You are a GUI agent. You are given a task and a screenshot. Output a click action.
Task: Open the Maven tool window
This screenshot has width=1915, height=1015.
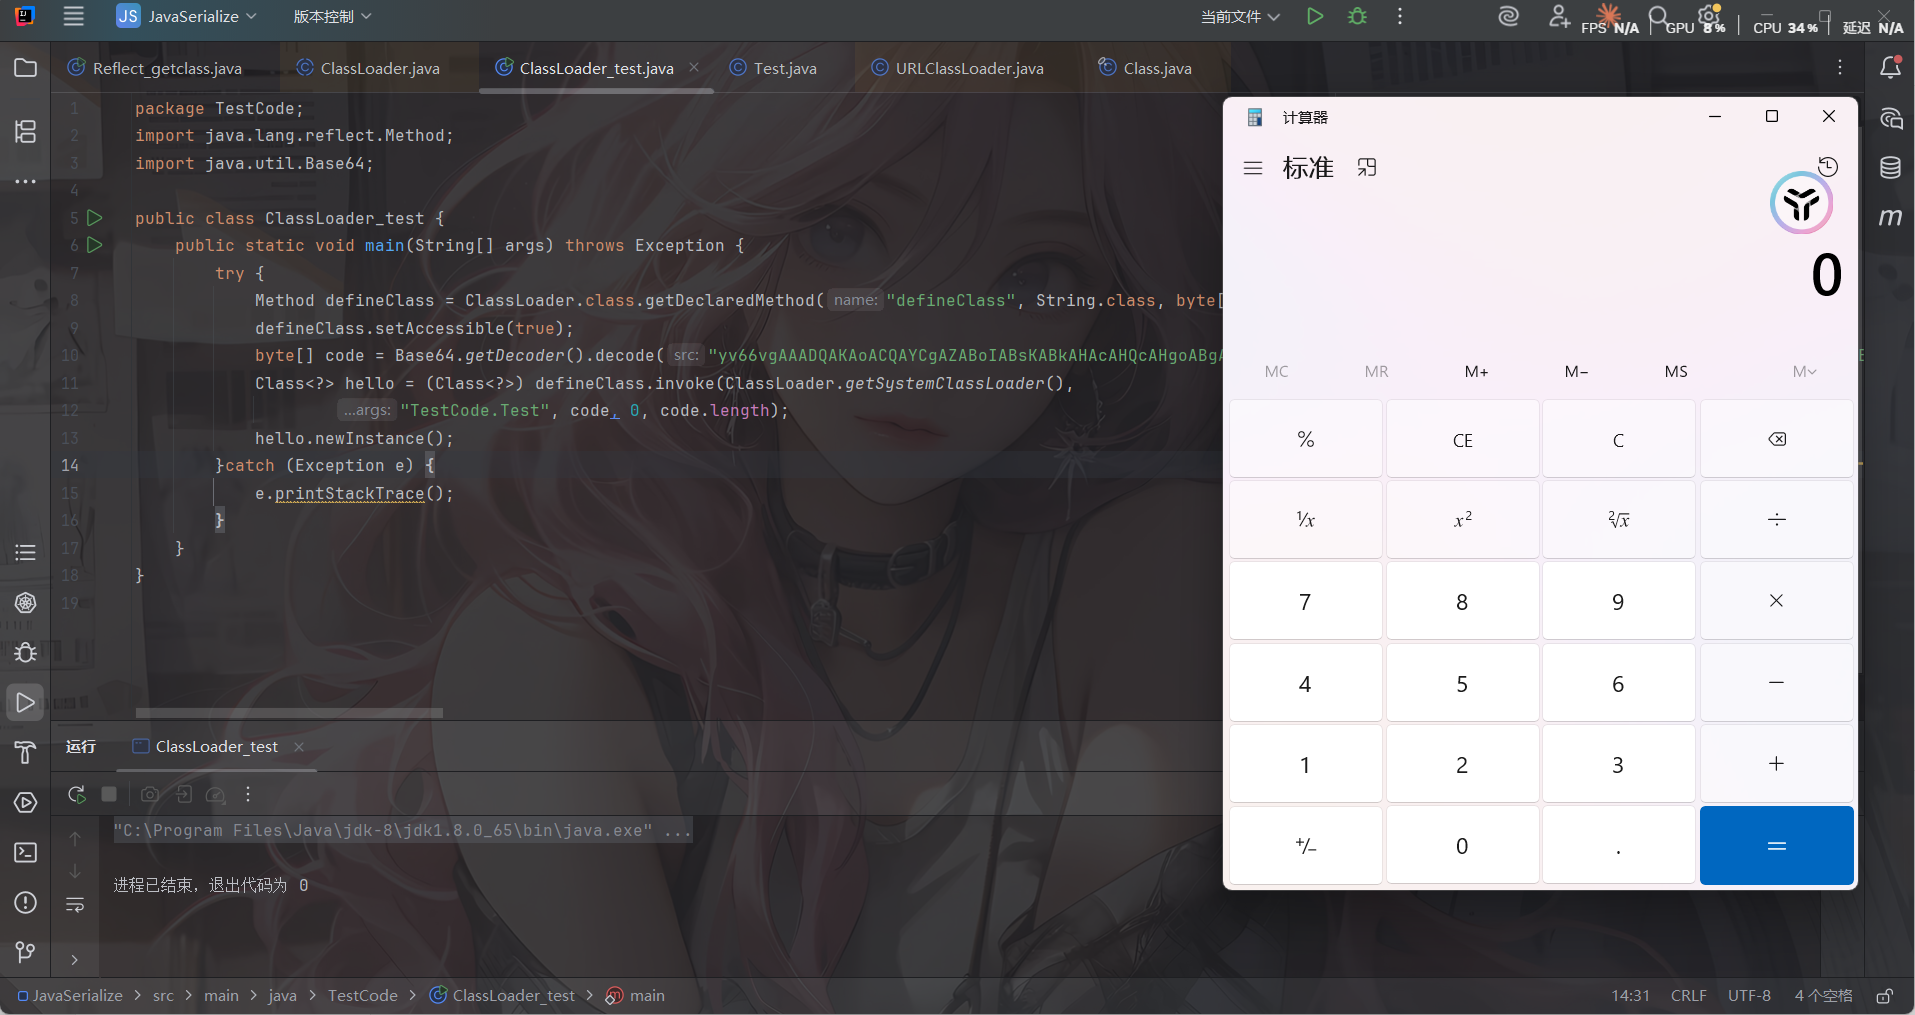pyautogui.click(x=1890, y=217)
